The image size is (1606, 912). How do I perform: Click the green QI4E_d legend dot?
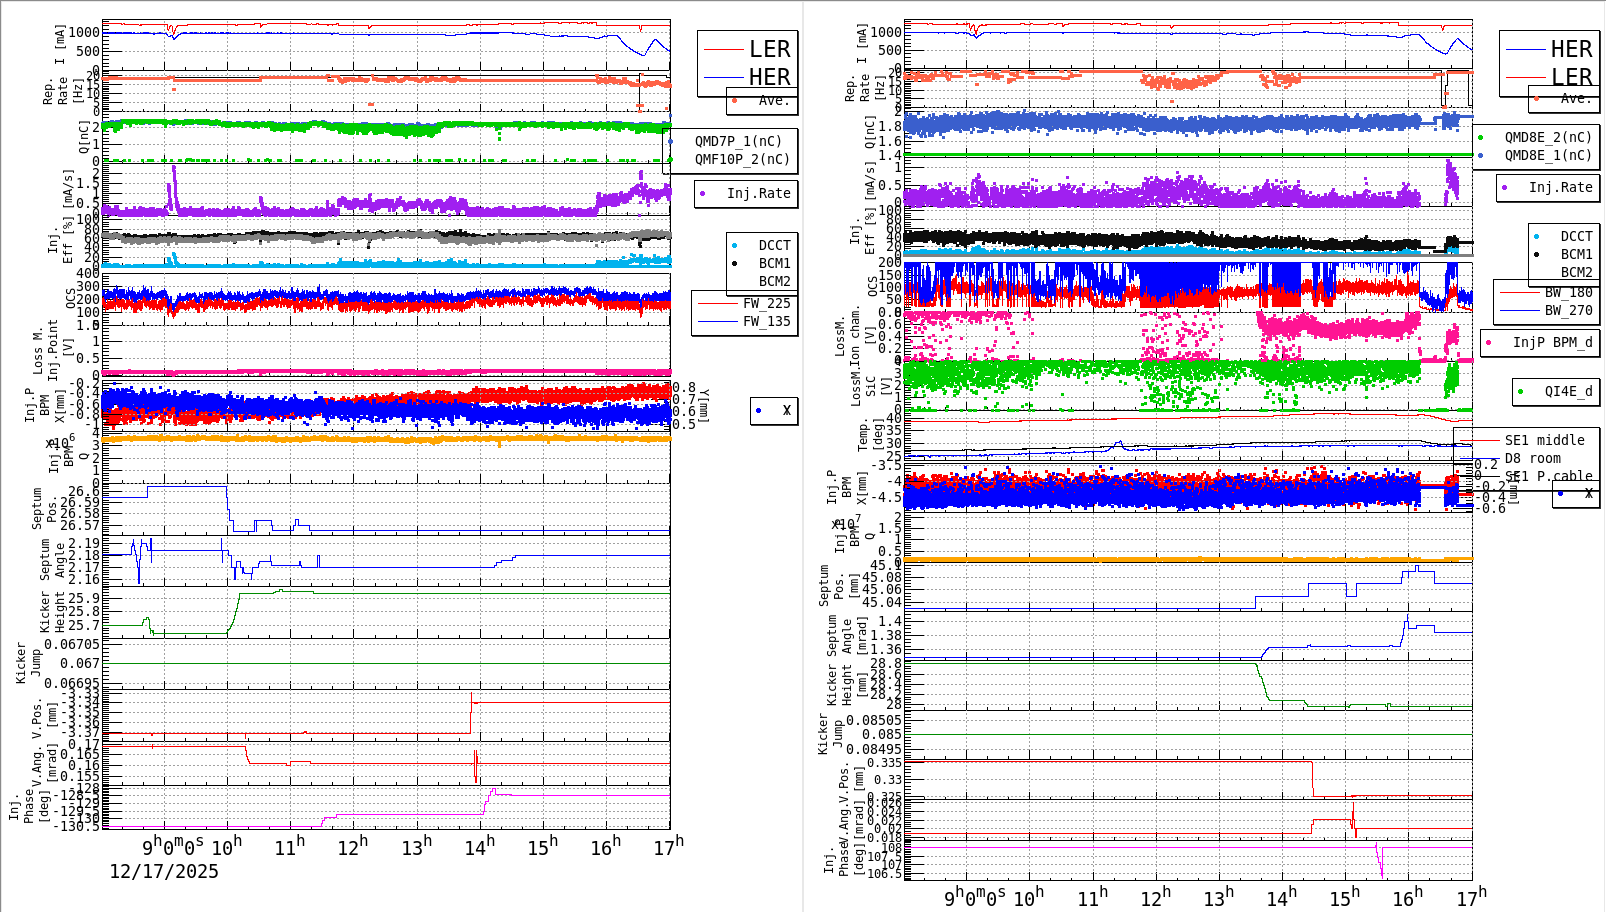click(1519, 392)
